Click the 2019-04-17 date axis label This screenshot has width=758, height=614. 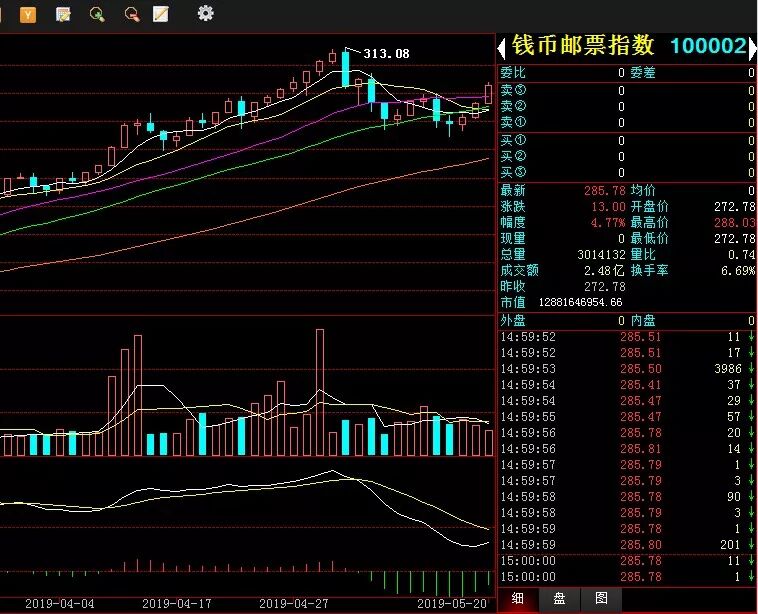point(177,604)
